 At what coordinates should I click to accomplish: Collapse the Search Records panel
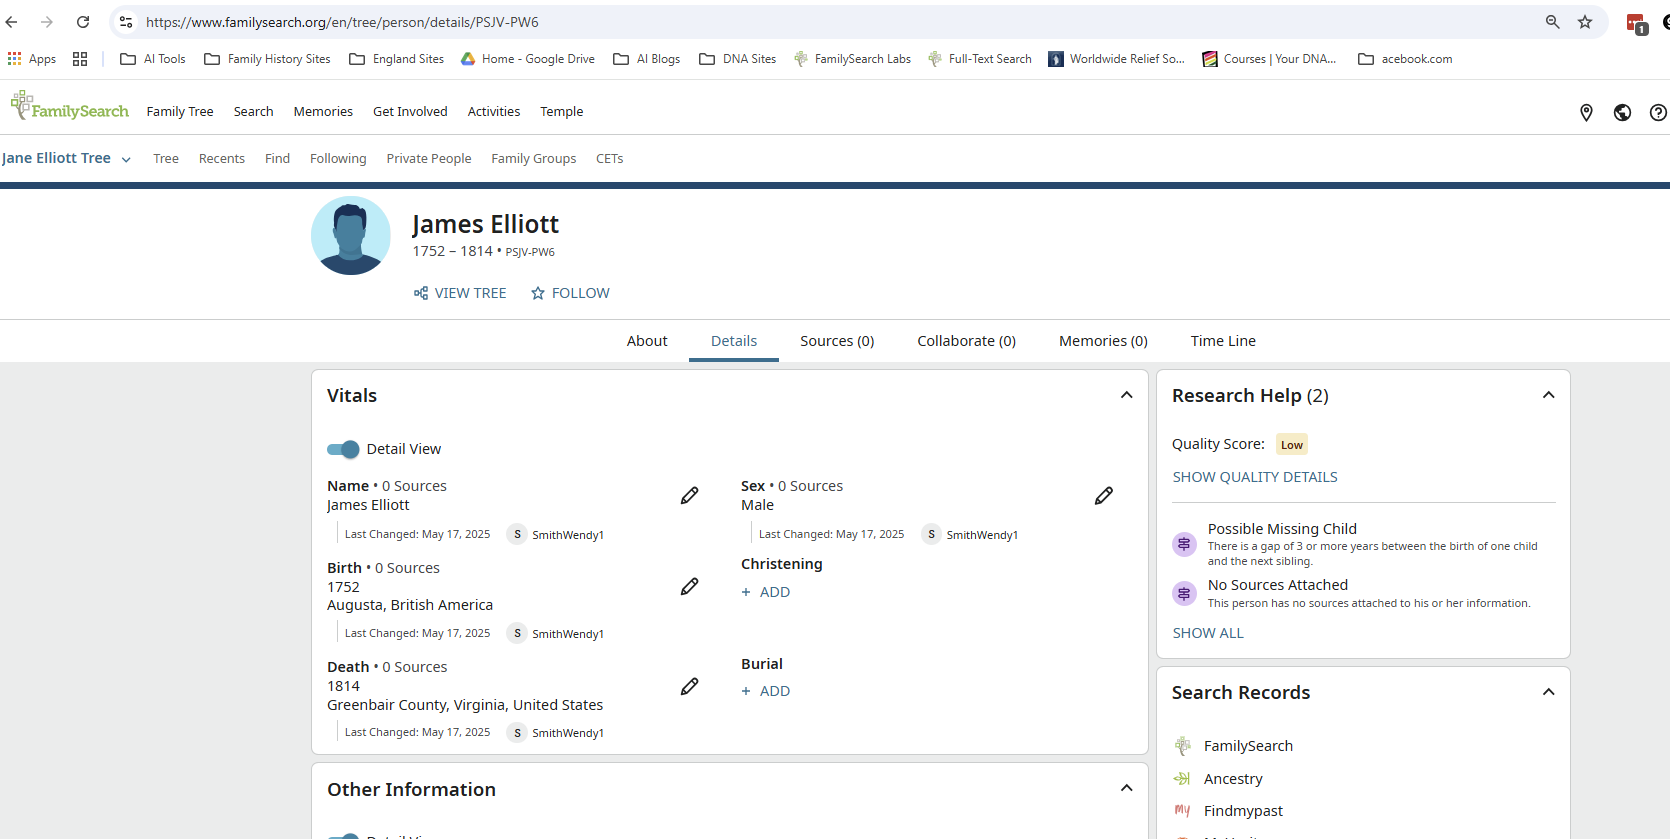(x=1548, y=692)
